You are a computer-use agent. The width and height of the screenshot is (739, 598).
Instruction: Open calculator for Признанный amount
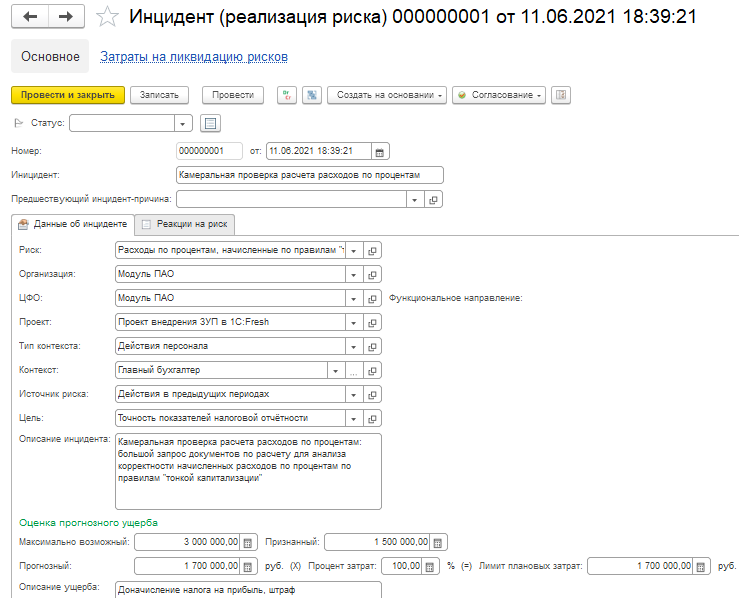click(x=438, y=542)
